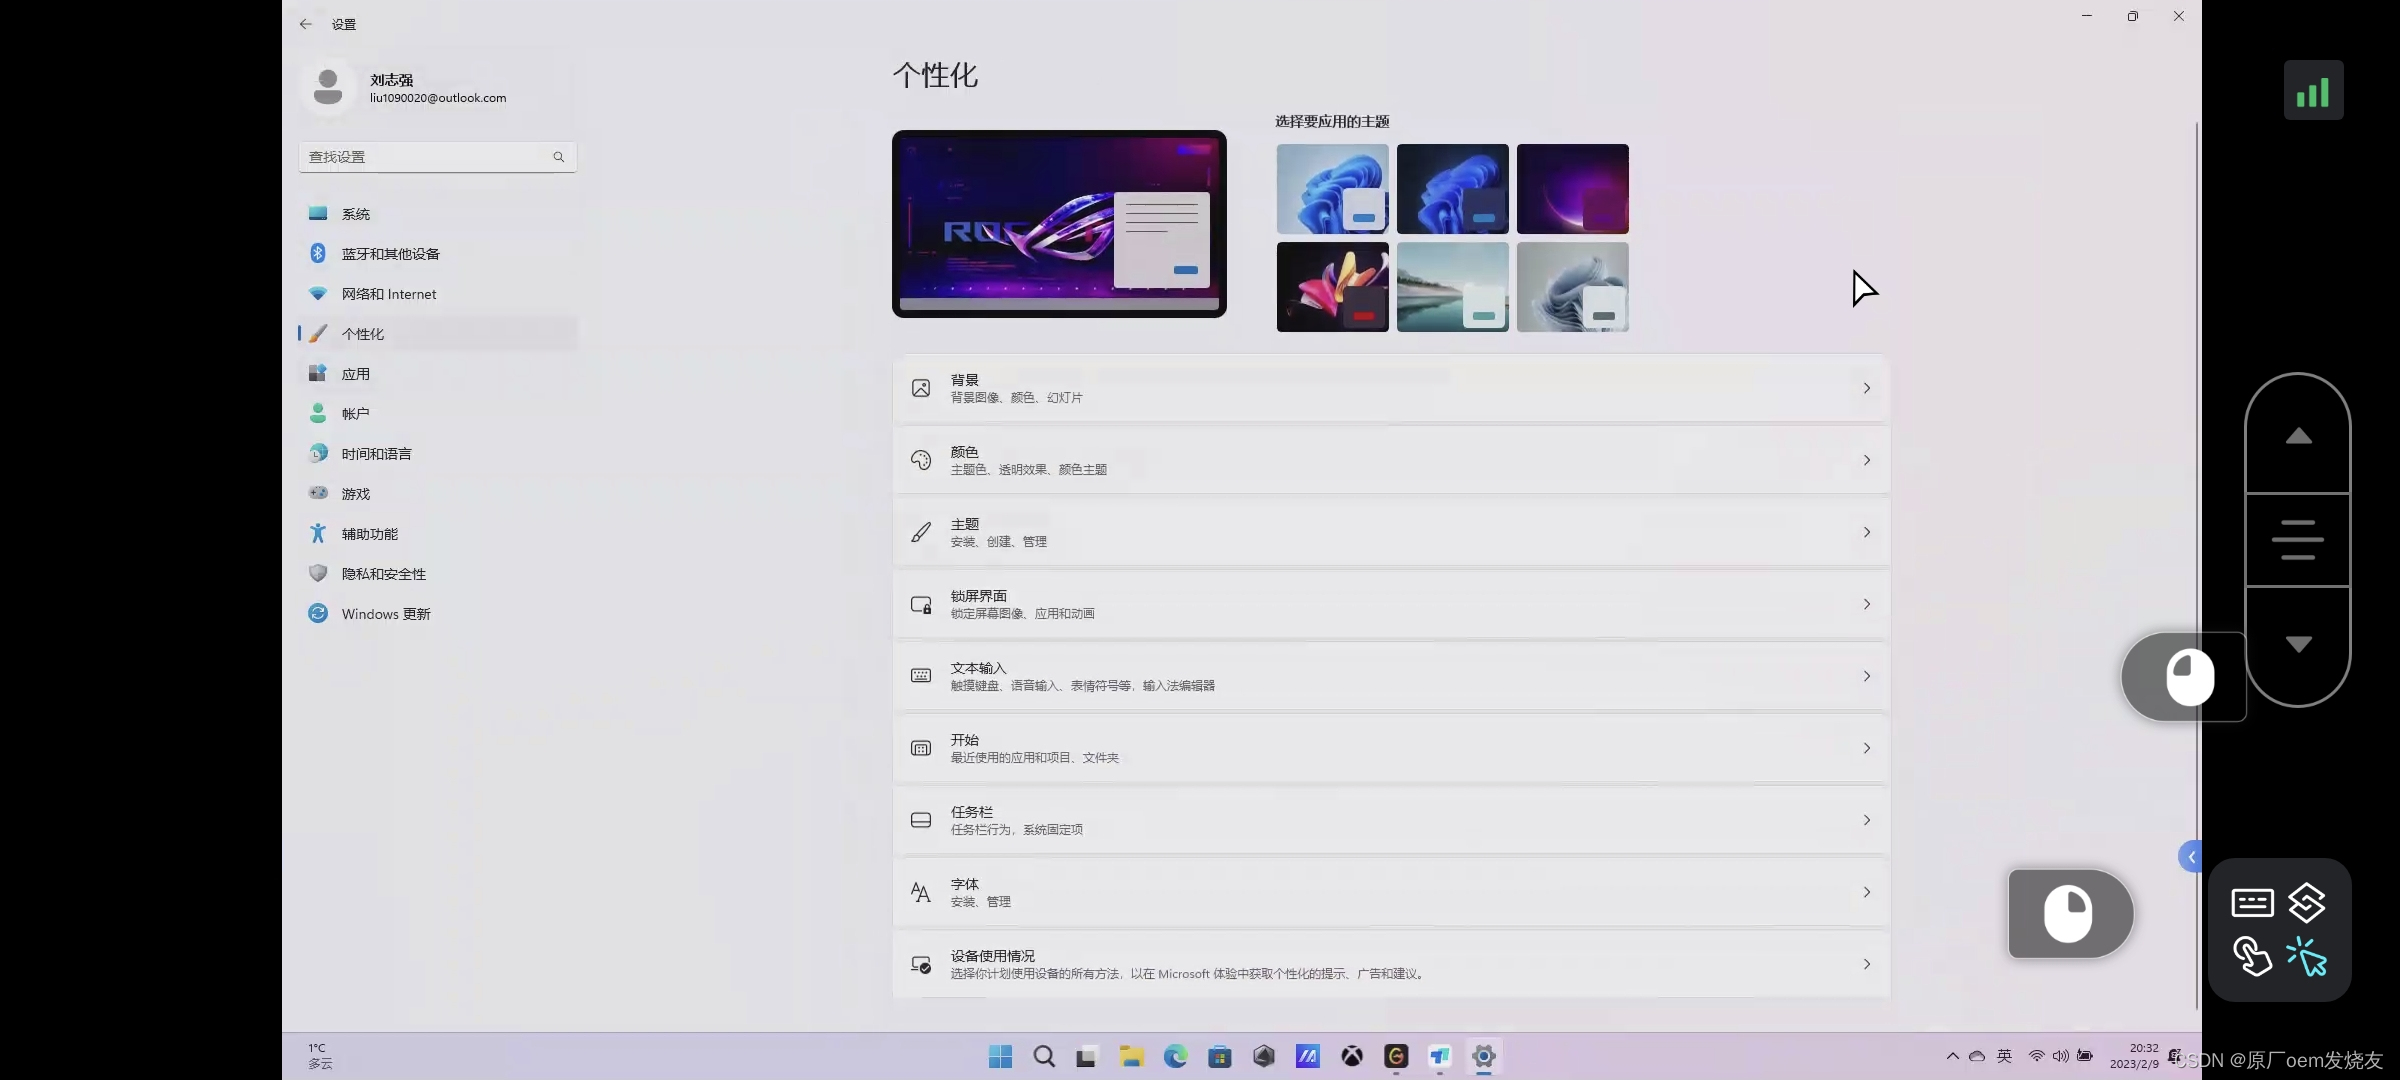Open Microsoft Edge from the taskbar
The width and height of the screenshot is (2400, 1080).
coord(1175,1056)
